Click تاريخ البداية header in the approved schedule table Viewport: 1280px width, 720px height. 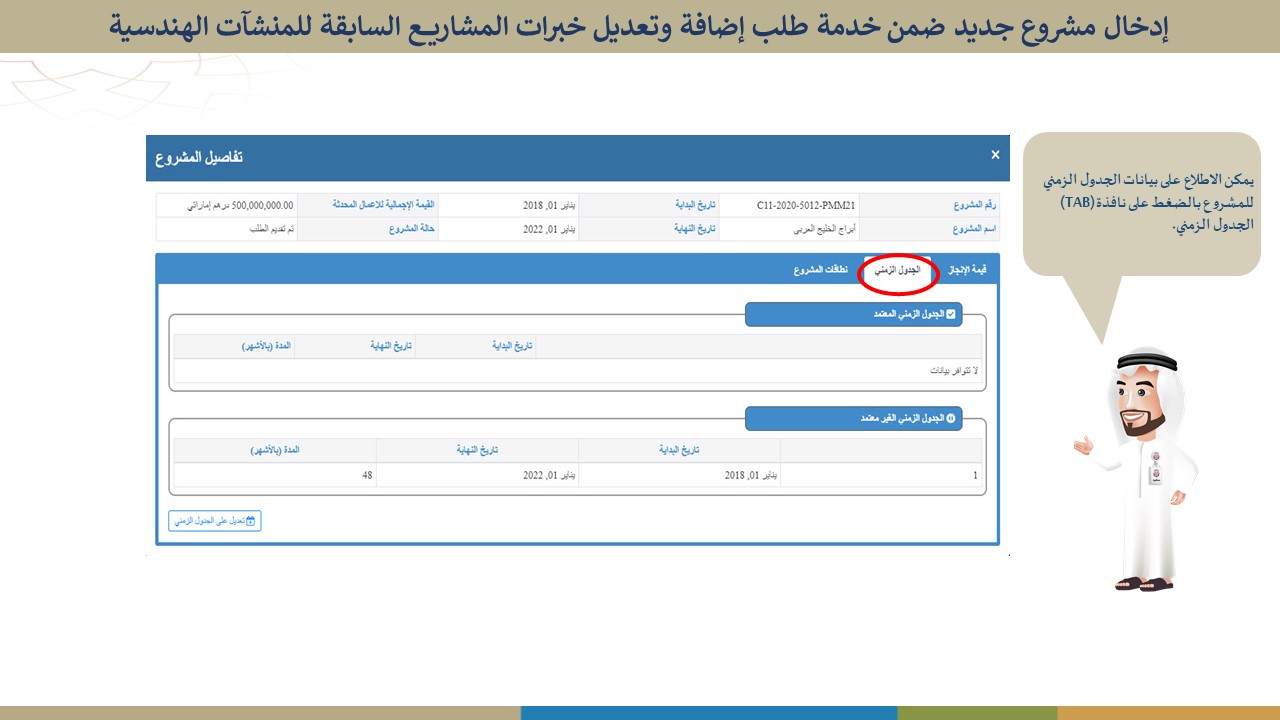(x=511, y=346)
